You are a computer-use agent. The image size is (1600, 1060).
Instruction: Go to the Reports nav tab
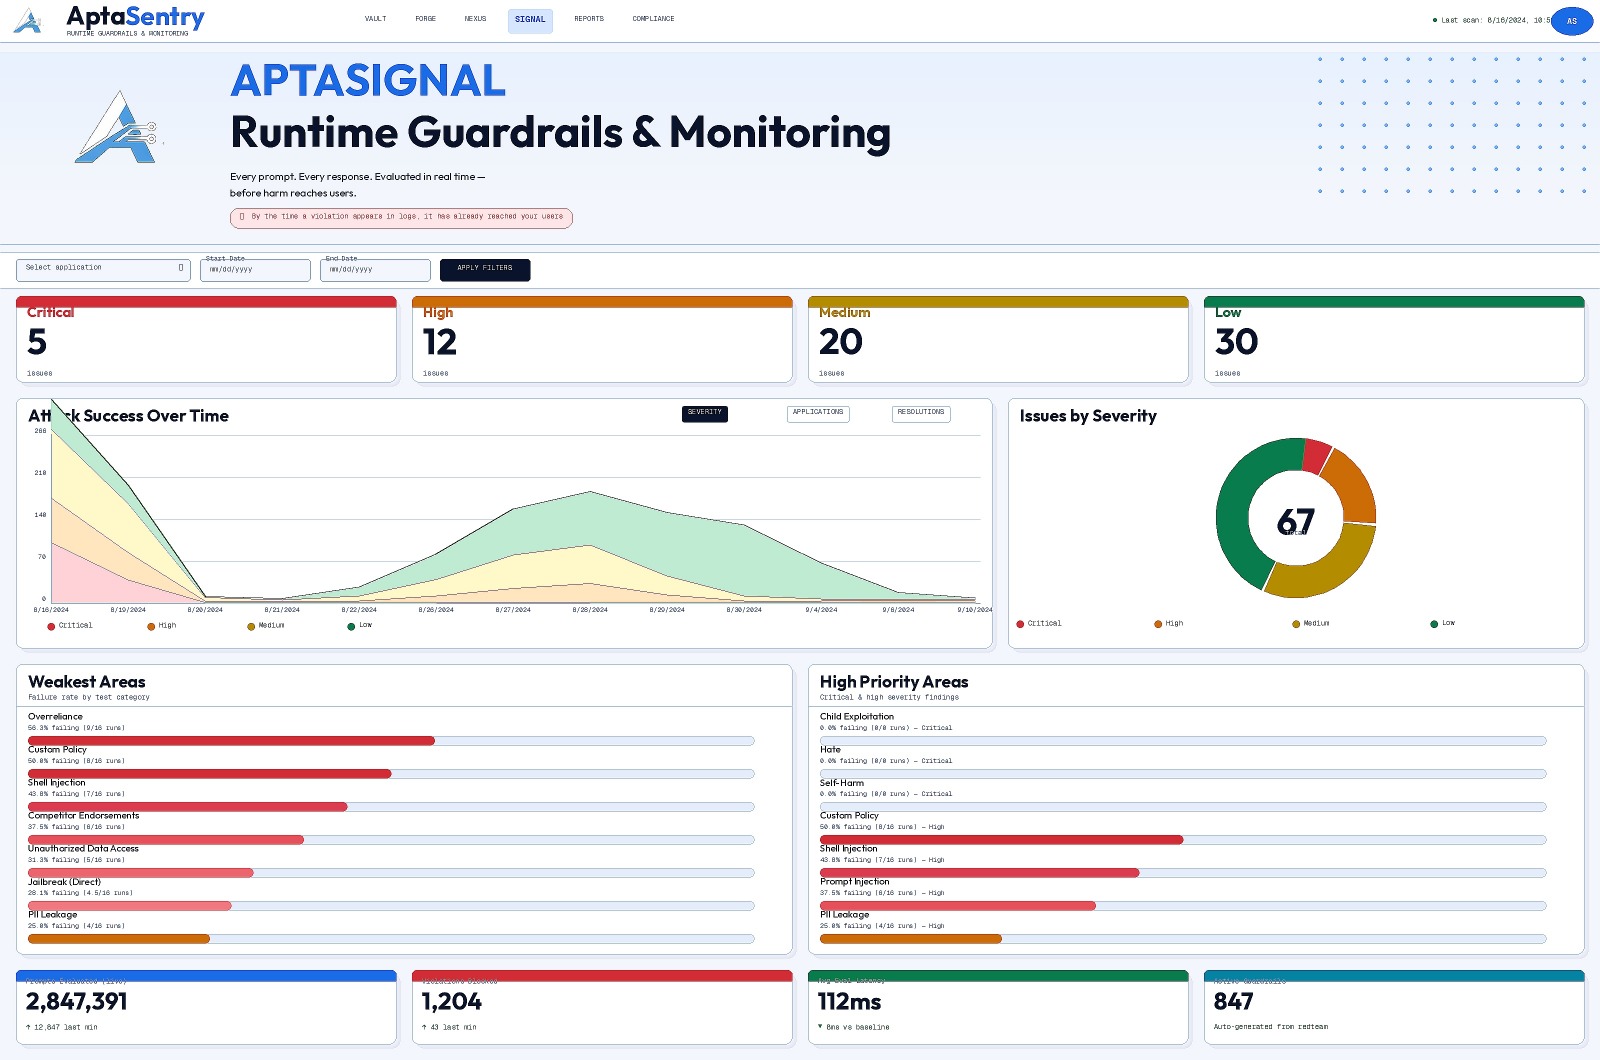coord(589,19)
